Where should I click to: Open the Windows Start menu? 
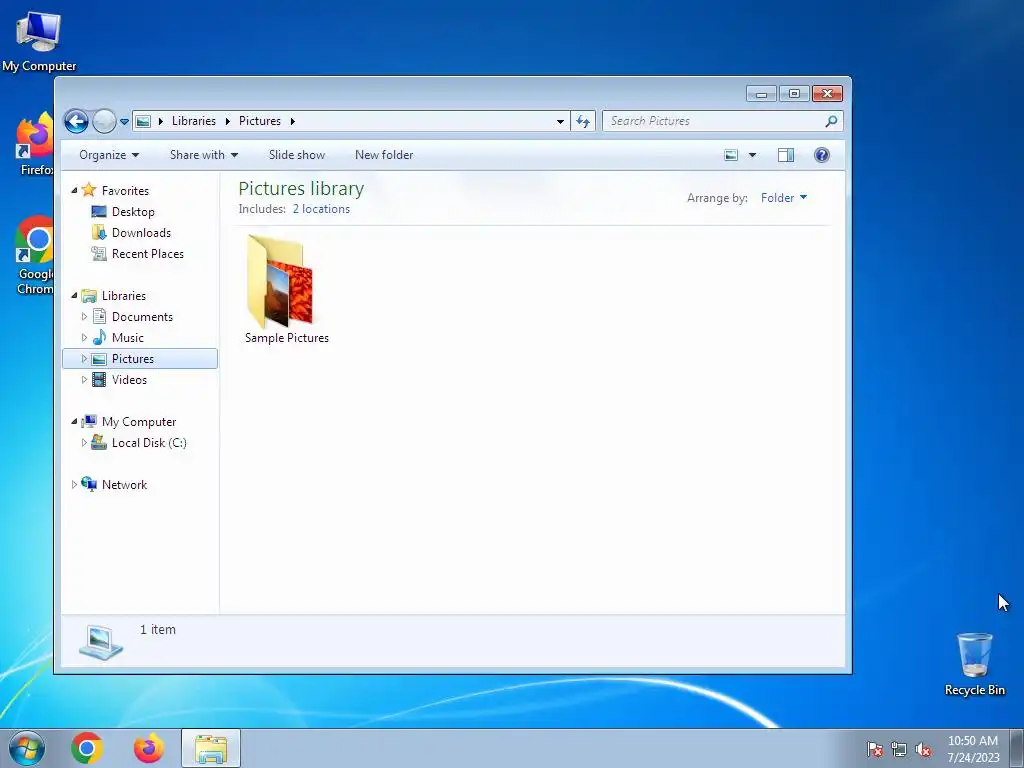tap(27, 748)
